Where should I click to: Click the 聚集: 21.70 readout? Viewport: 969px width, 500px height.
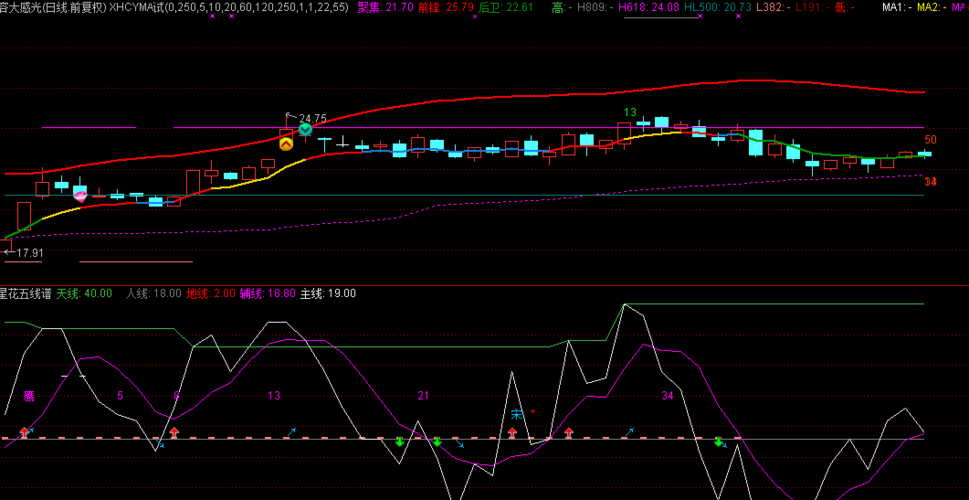point(384,7)
